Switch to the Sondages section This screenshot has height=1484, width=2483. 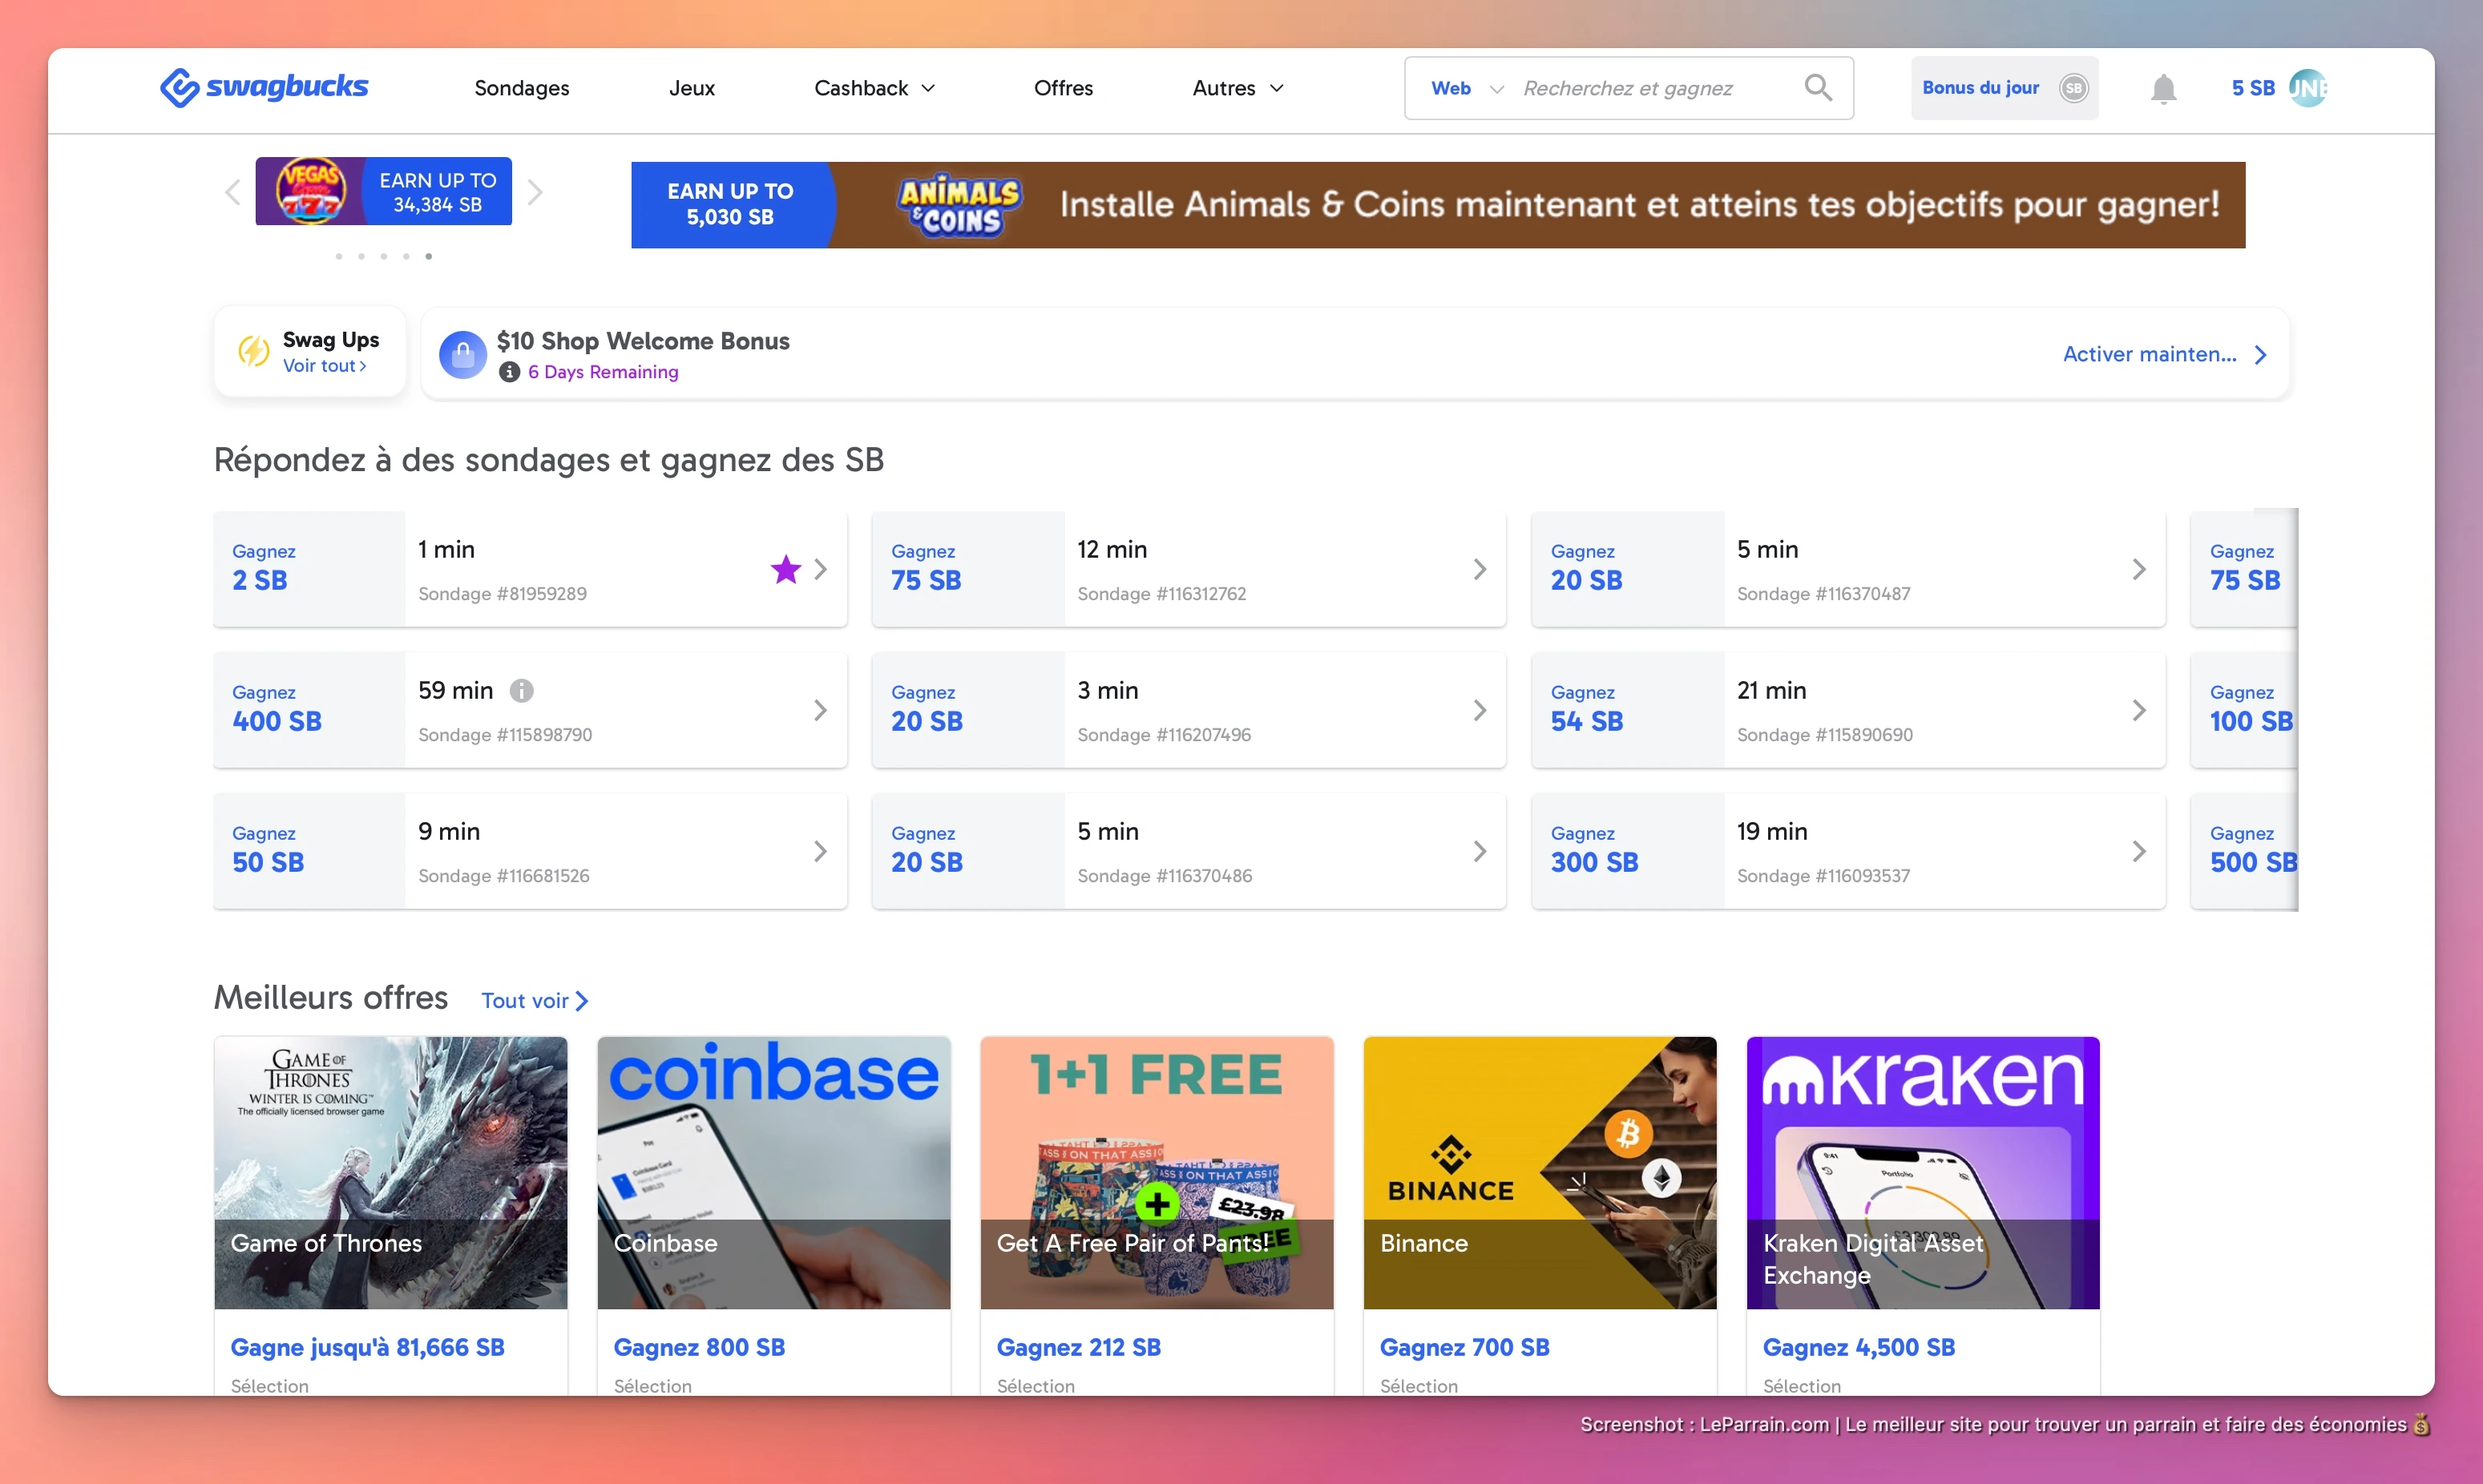pos(521,88)
